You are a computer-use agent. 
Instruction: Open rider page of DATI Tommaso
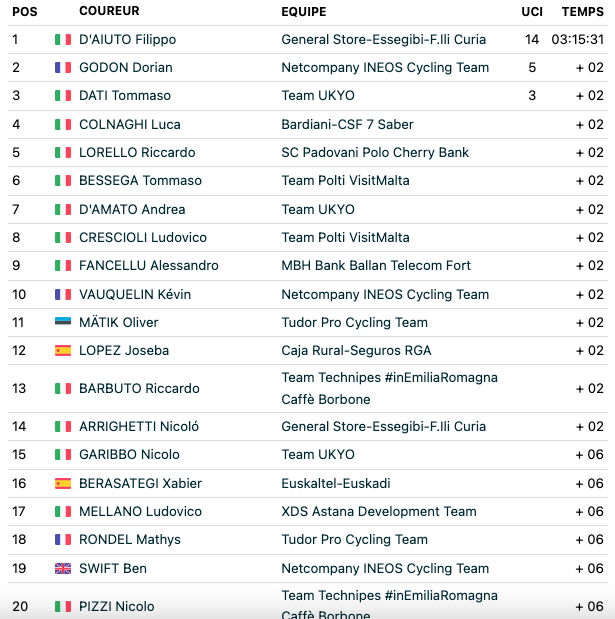125,96
